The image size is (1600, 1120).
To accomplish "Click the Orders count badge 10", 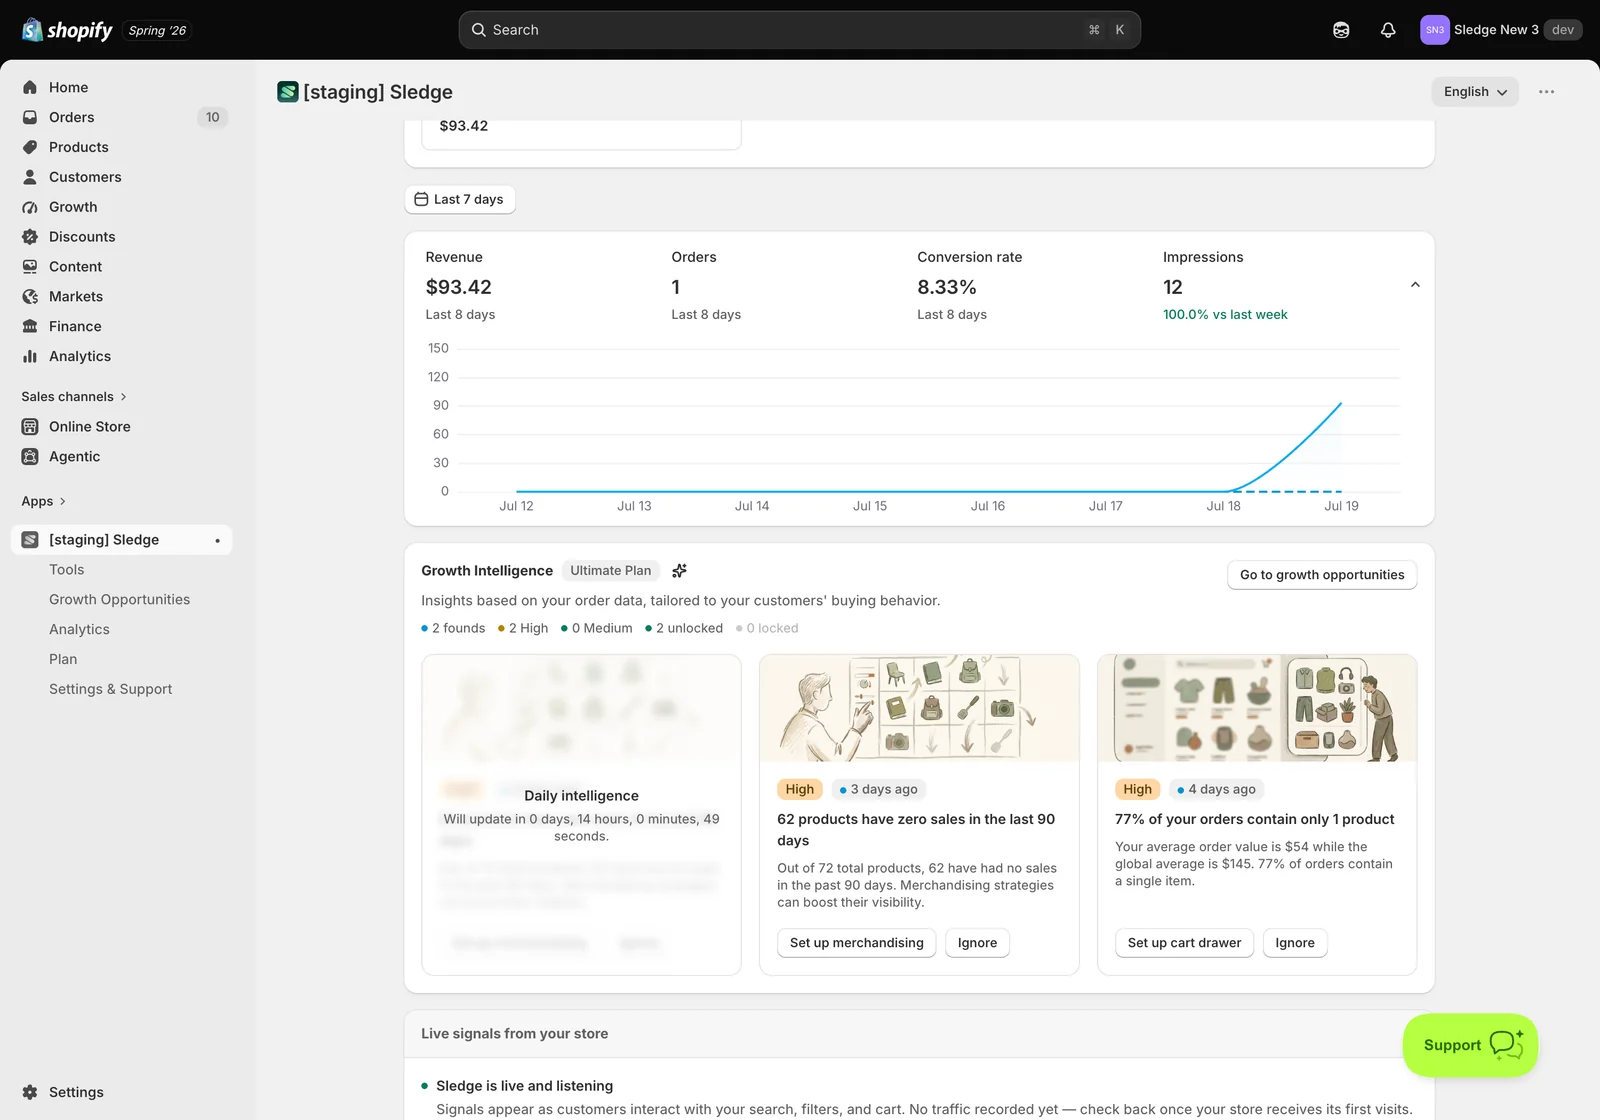I will [x=213, y=117].
